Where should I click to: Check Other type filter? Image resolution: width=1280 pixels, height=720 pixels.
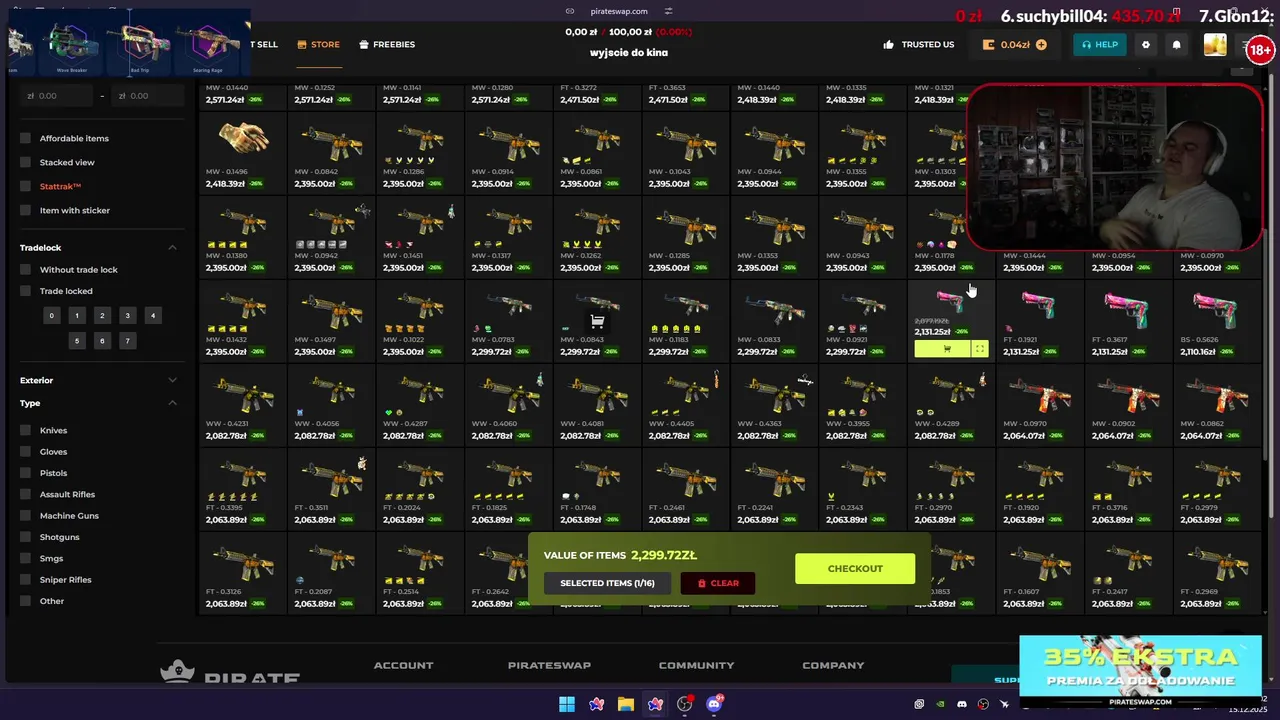26,601
